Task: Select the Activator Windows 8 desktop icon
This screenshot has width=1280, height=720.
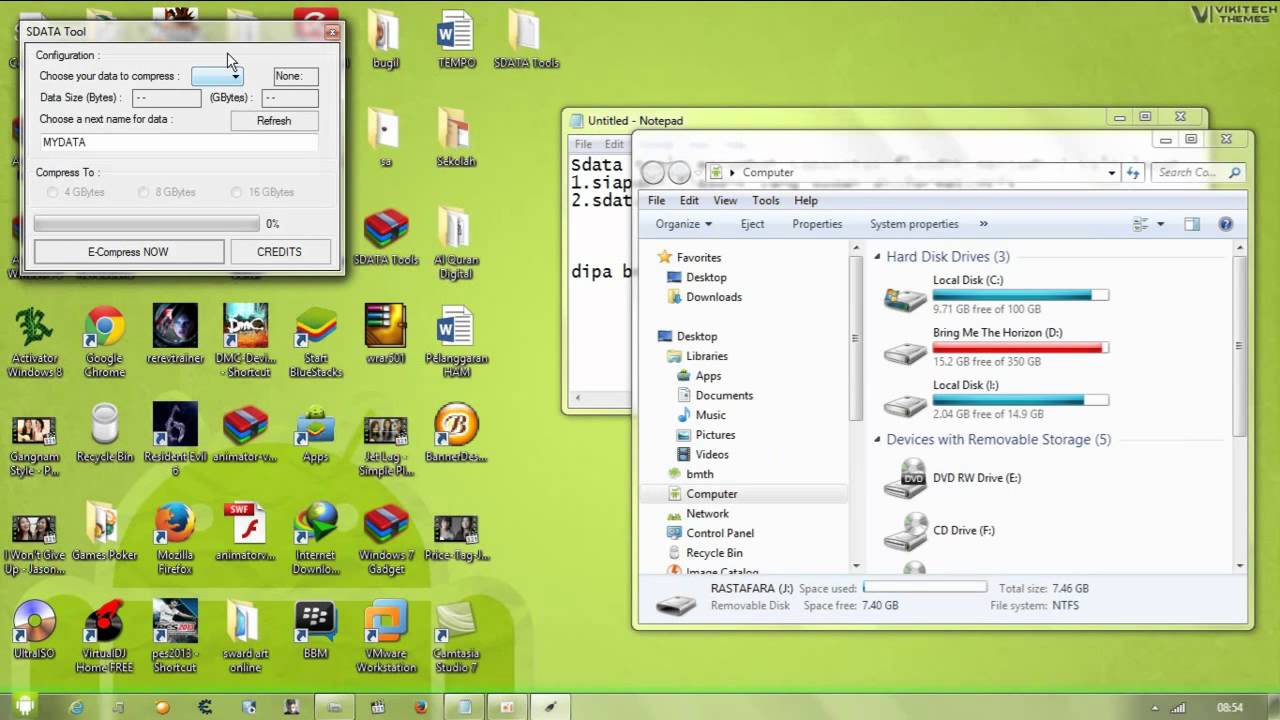Action: (x=35, y=341)
